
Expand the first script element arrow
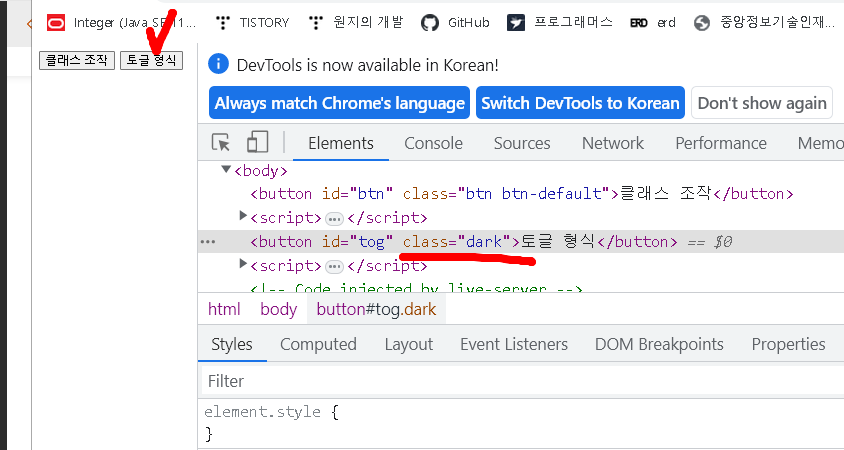[x=243, y=216]
